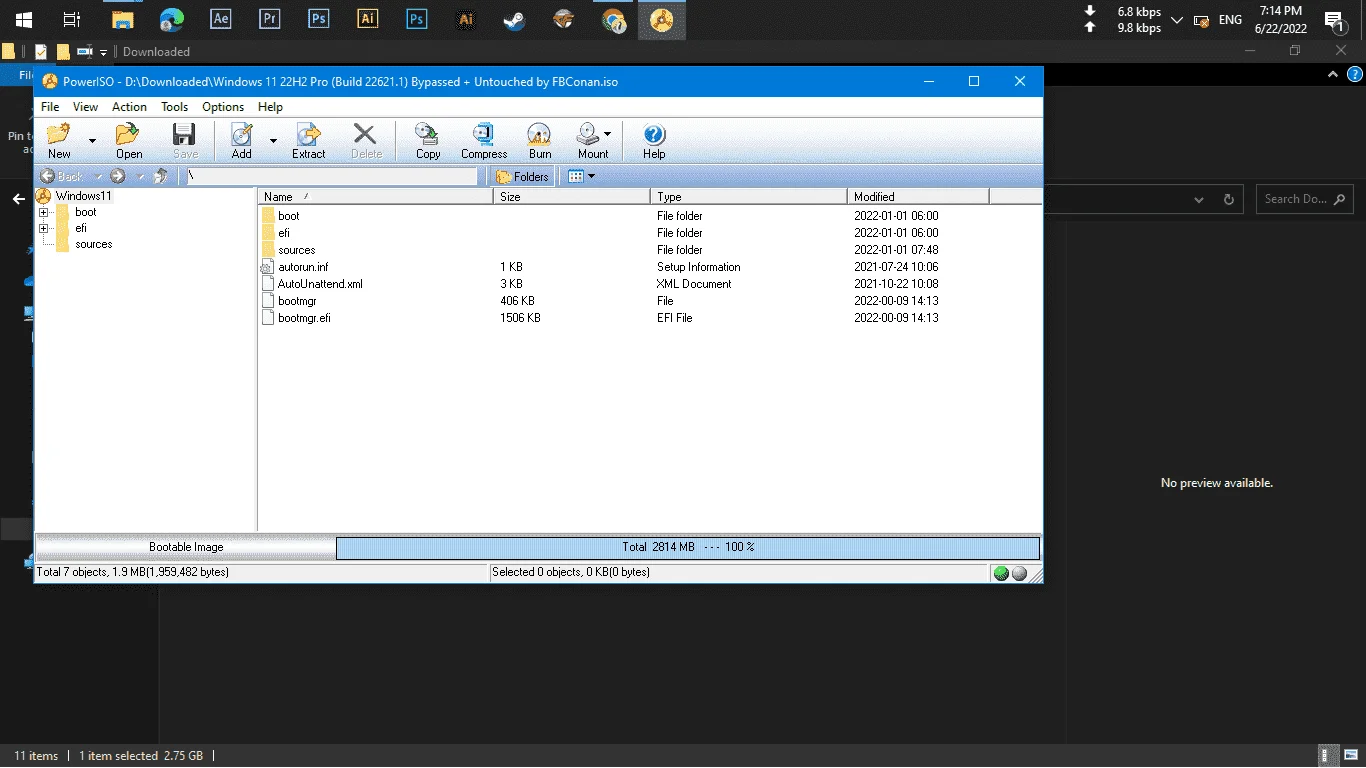
Task: Open the File menu
Action: pyautogui.click(x=49, y=107)
